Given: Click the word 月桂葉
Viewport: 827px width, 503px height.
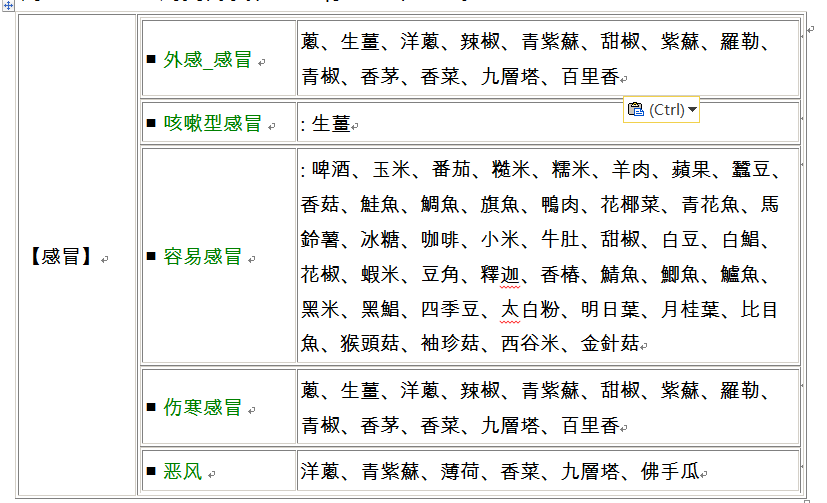Looking at the screenshot, I should tap(690, 309).
